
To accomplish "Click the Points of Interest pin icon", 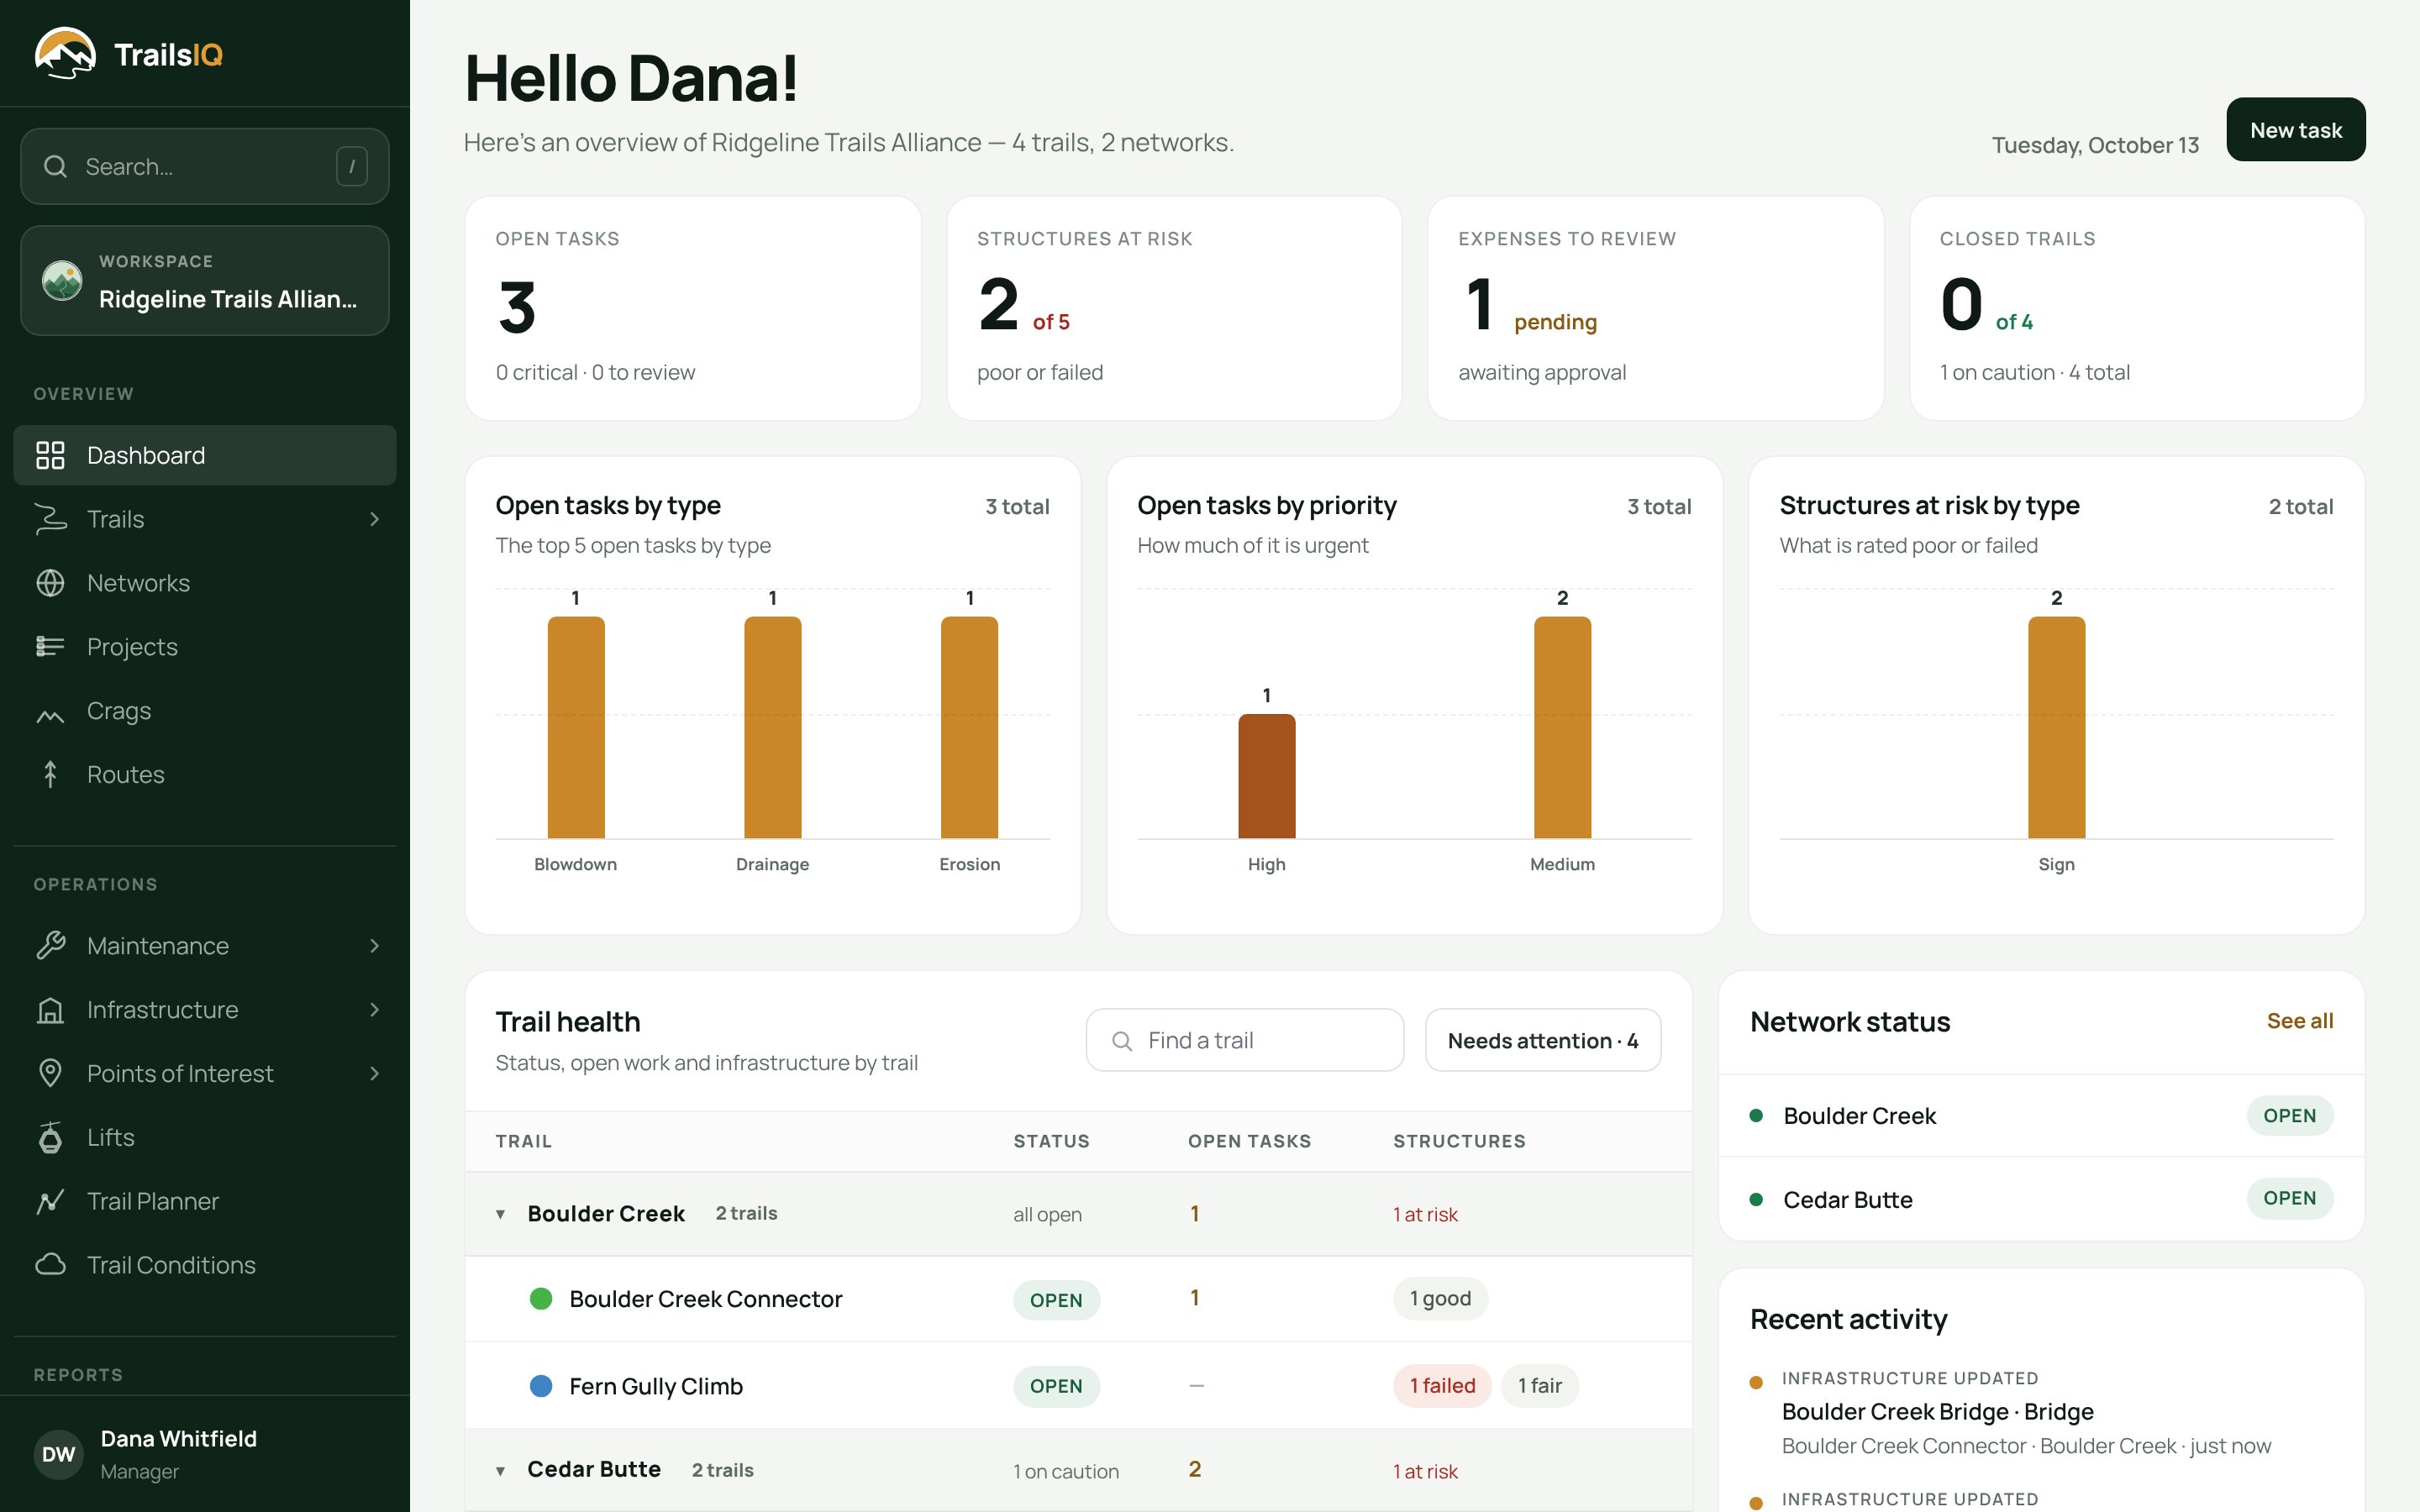I will coord(50,1073).
